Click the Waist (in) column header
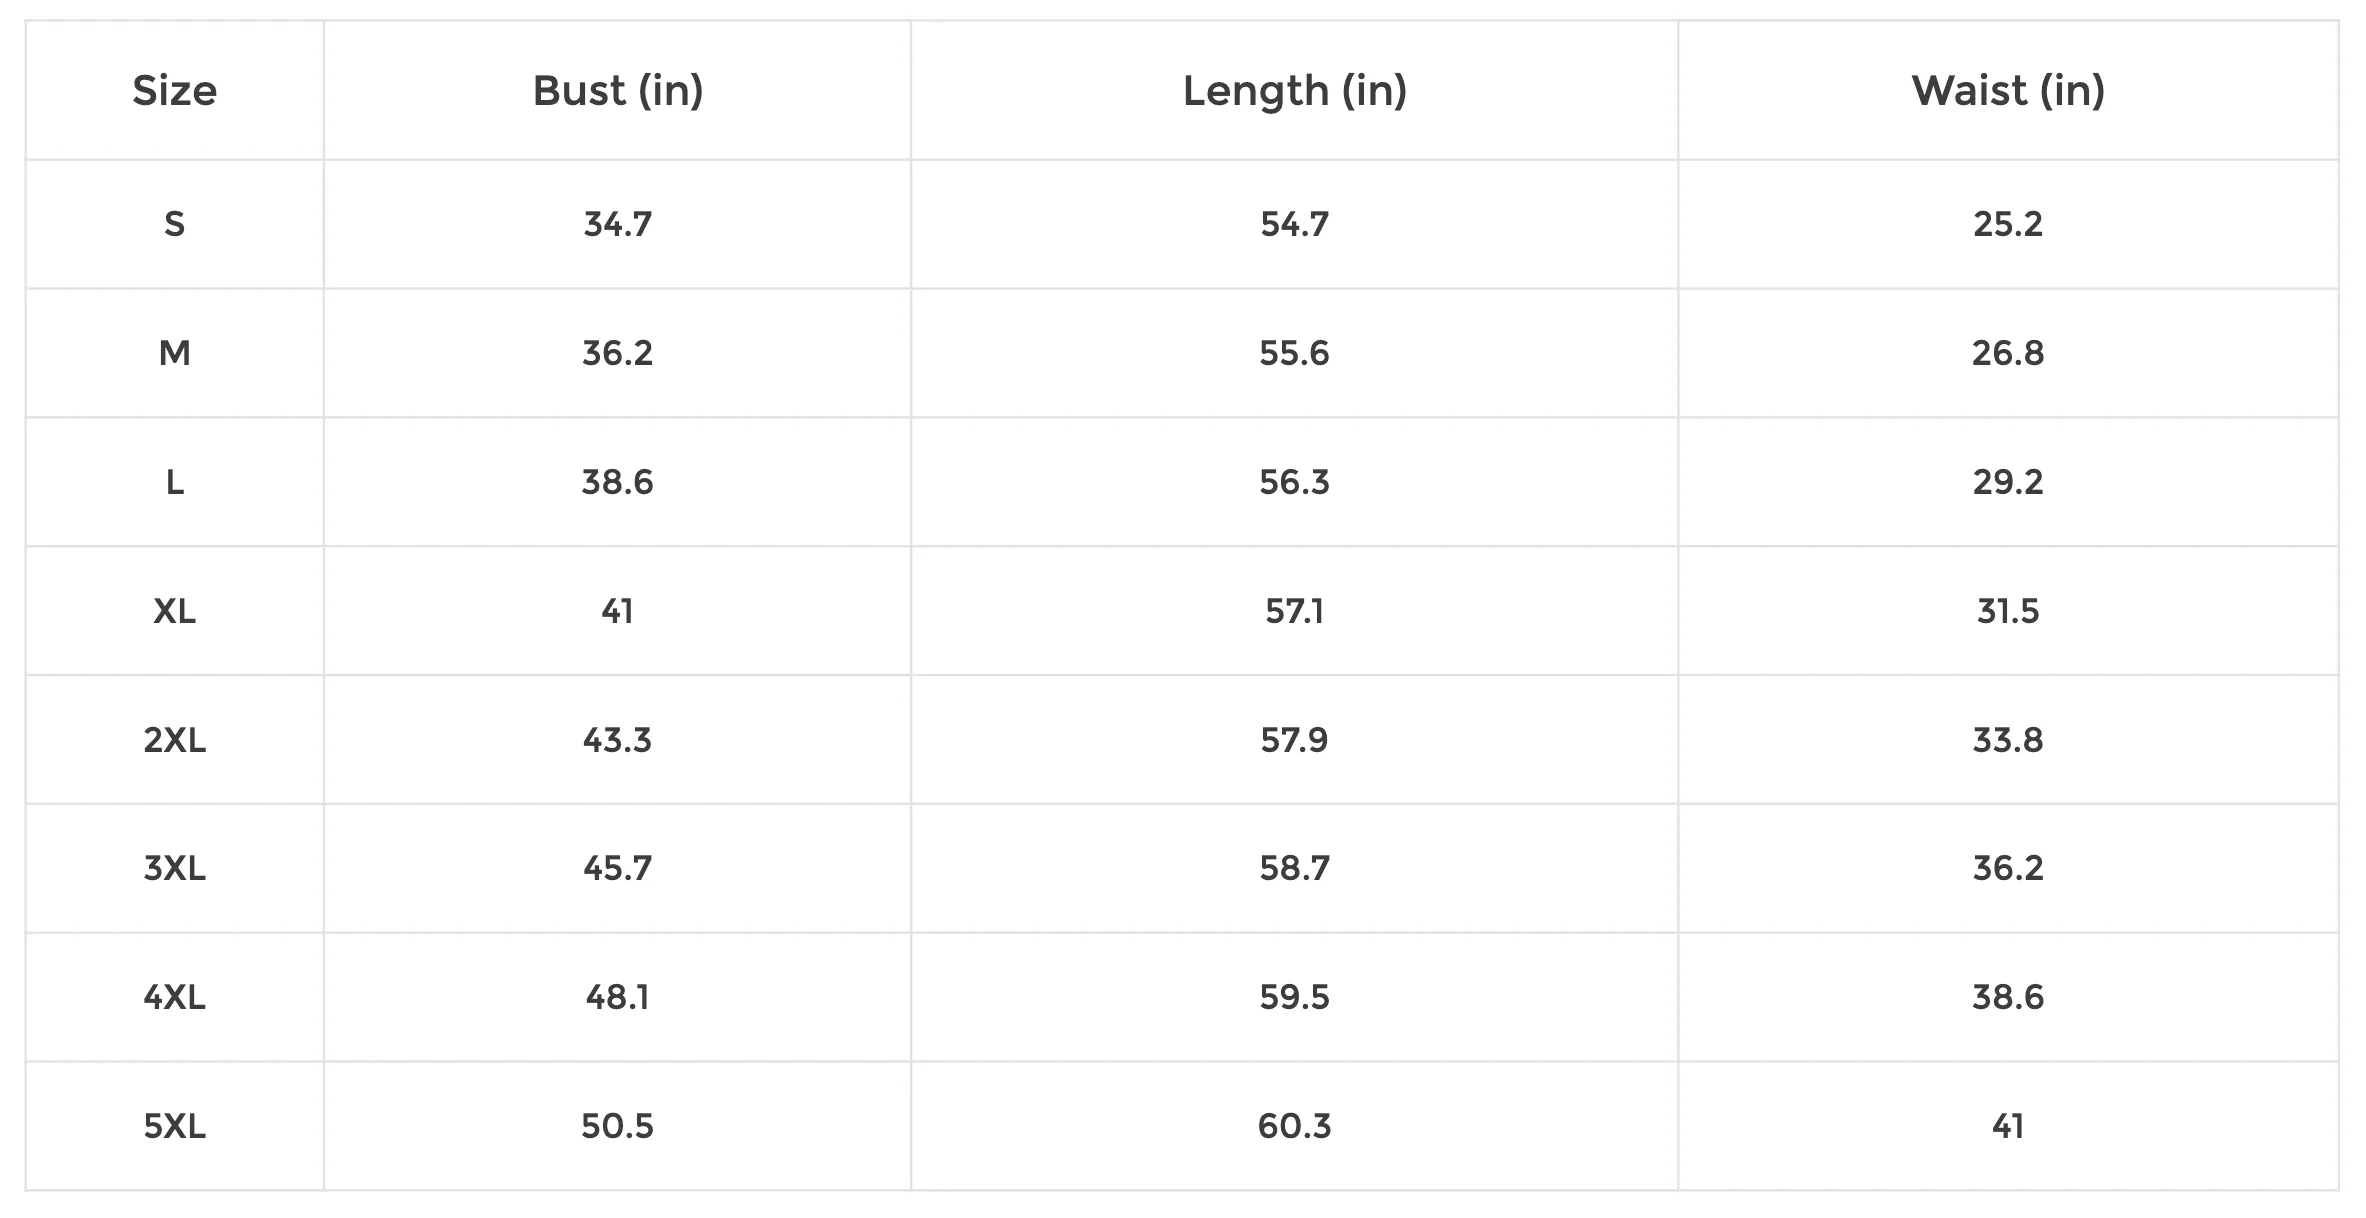The width and height of the screenshot is (2366, 1218). pos(2008,91)
